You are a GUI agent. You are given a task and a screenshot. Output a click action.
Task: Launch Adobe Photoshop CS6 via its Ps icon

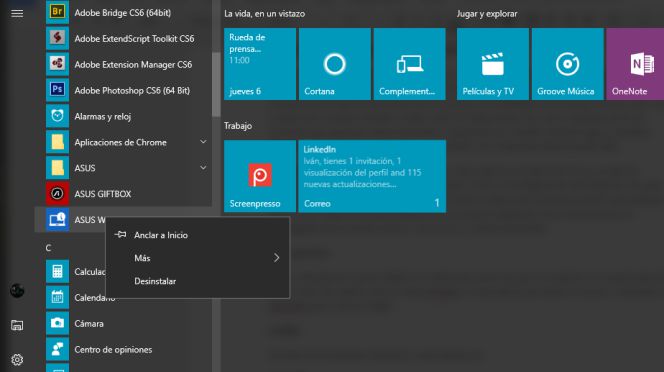pos(57,90)
